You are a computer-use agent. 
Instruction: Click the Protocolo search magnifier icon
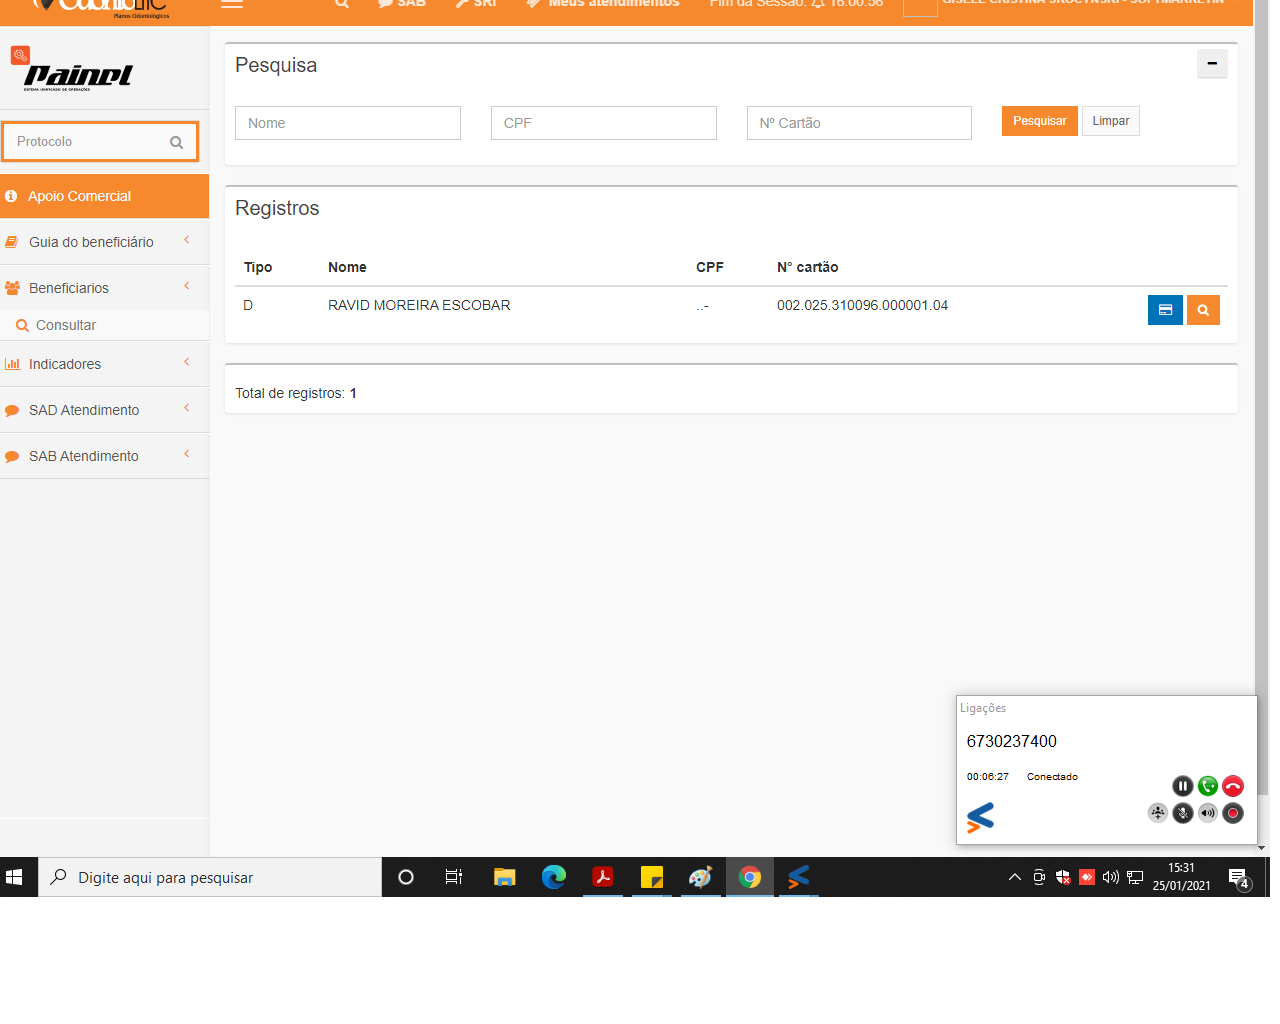[176, 142]
